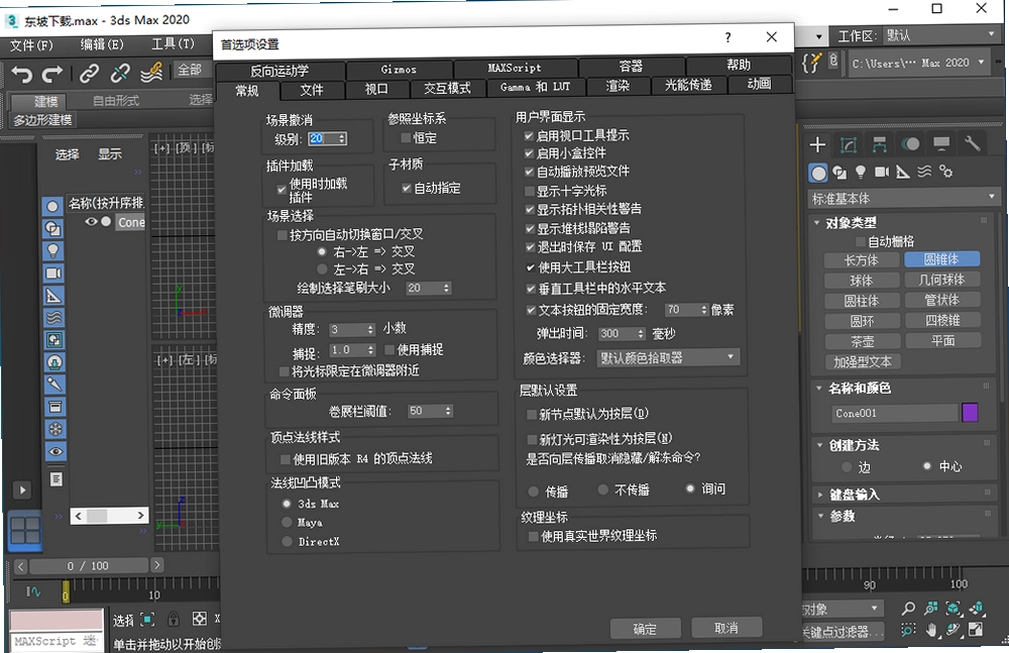Select the Lights category bulb icon

(860, 172)
